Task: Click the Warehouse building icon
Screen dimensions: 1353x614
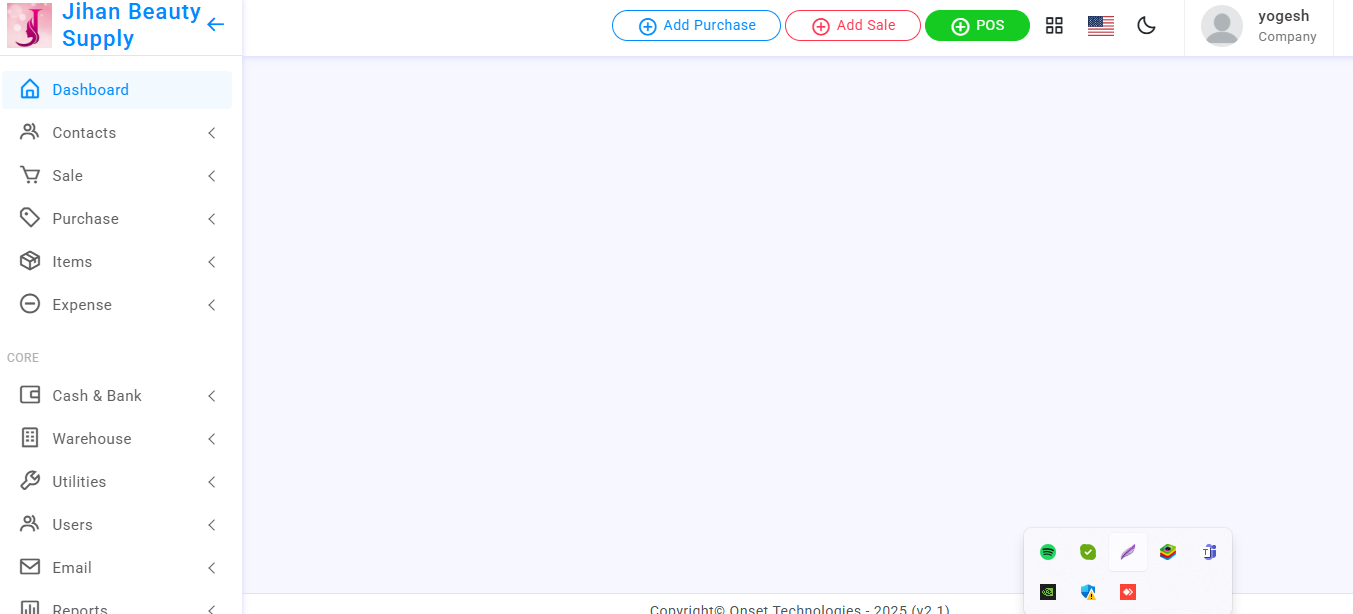Action: click(30, 438)
